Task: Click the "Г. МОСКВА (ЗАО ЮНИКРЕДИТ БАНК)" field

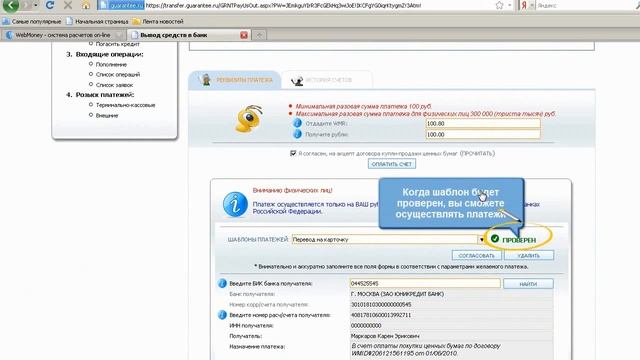Action: 451,294
